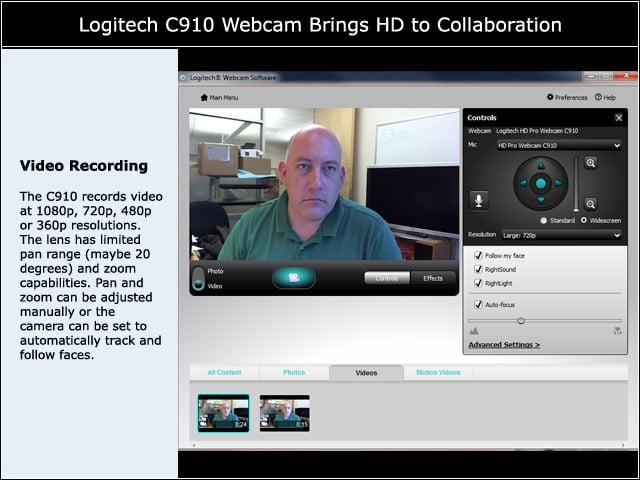Zoom out magnifier button
Screen dimensions: 640x480
pyautogui.click(x=591, y=204)
